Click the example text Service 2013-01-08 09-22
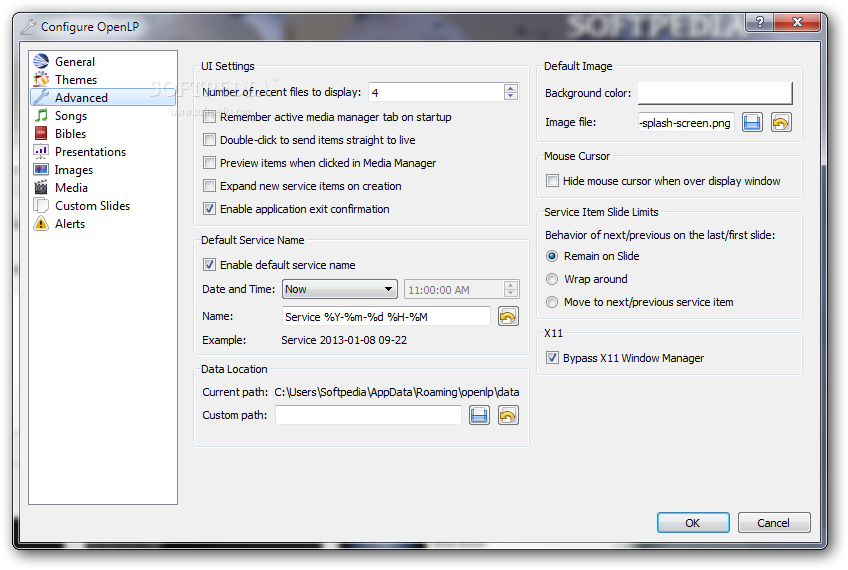Image resolution: width=848 pixels, height=570 pixels. pos(344,340)
